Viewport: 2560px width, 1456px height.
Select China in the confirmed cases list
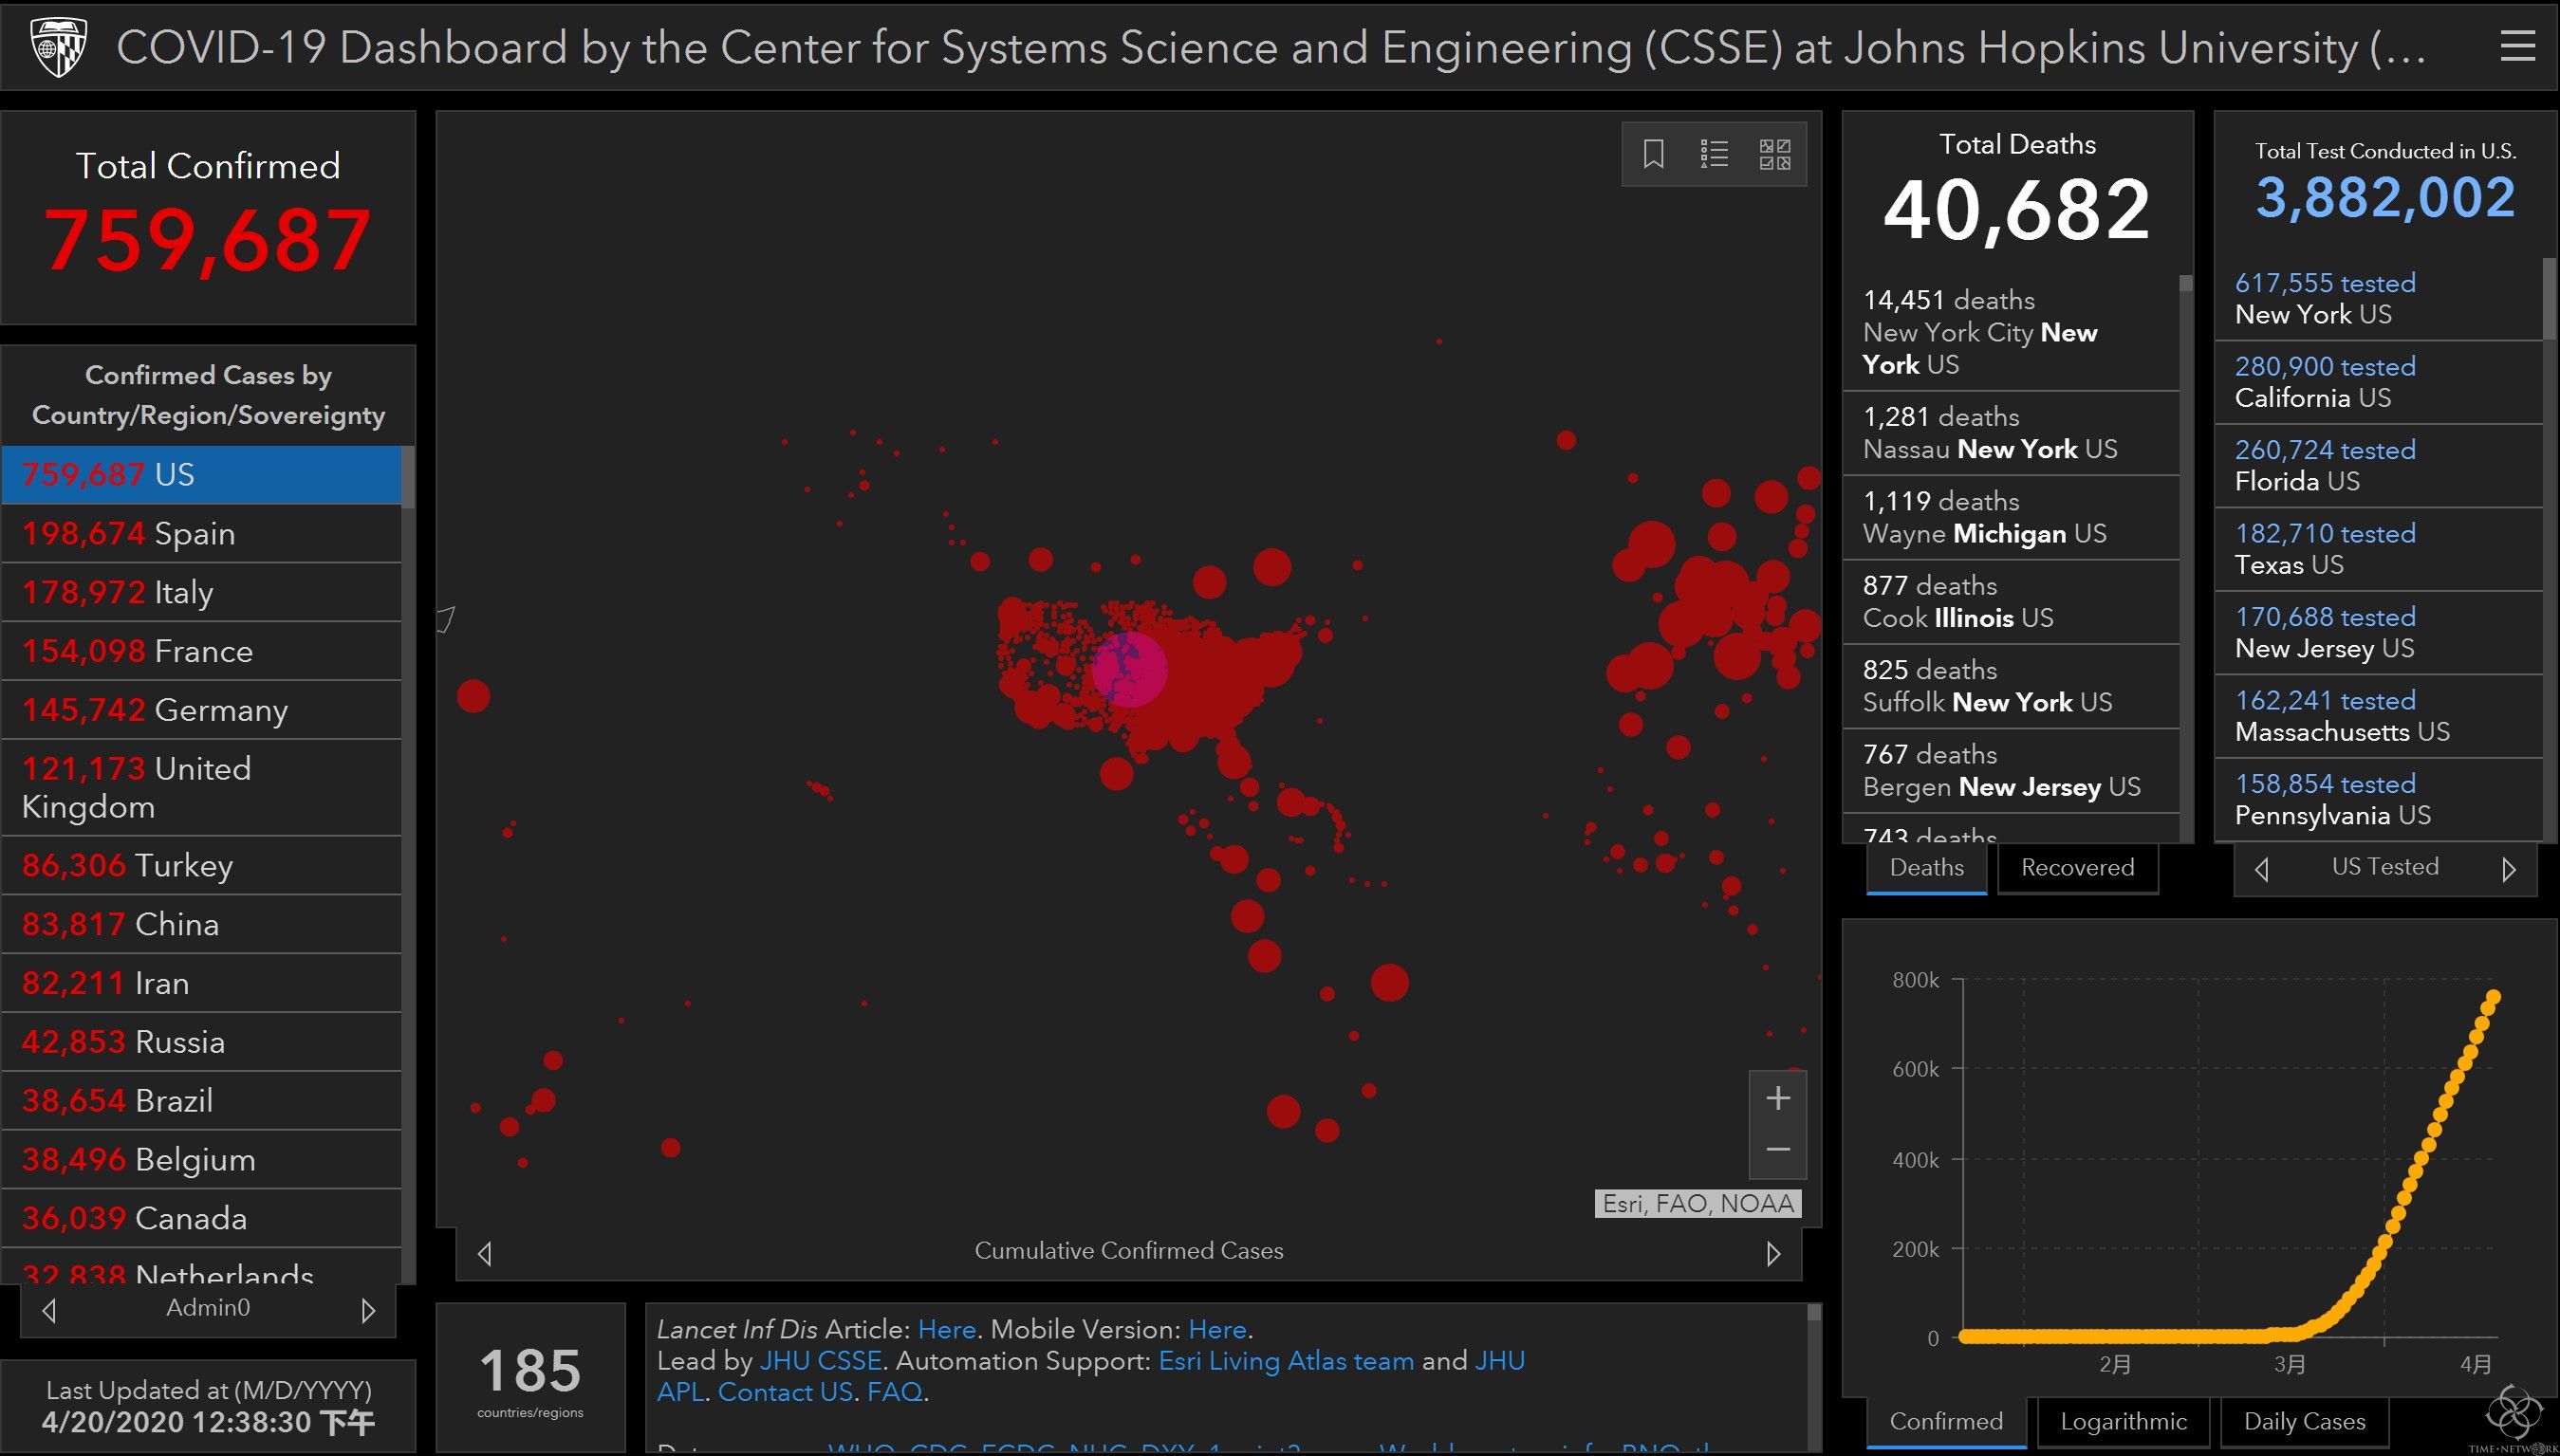click(202, 925)
